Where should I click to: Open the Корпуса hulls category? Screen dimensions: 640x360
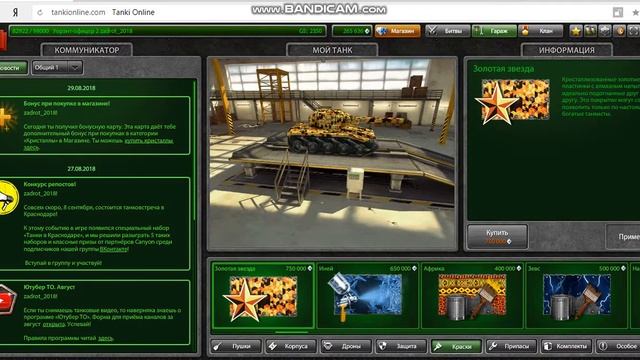(291, 347)
